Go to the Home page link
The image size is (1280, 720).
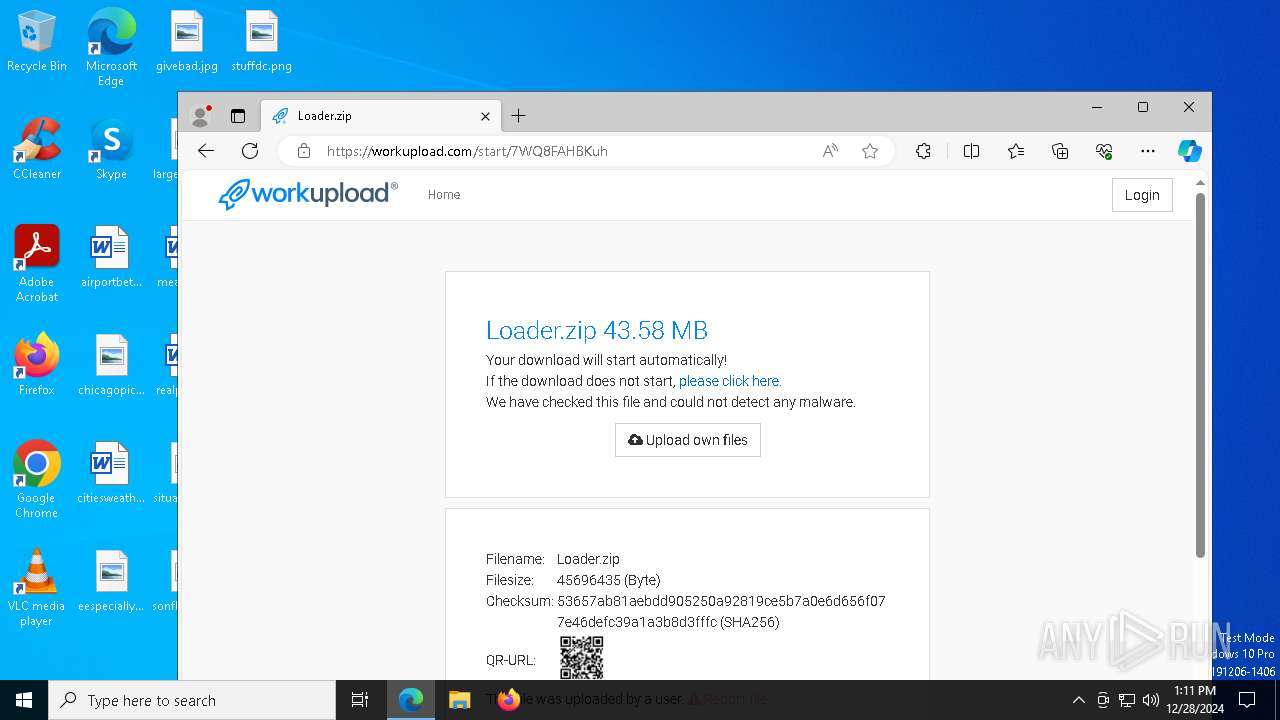pyautogui.click(x=444, y=195)
